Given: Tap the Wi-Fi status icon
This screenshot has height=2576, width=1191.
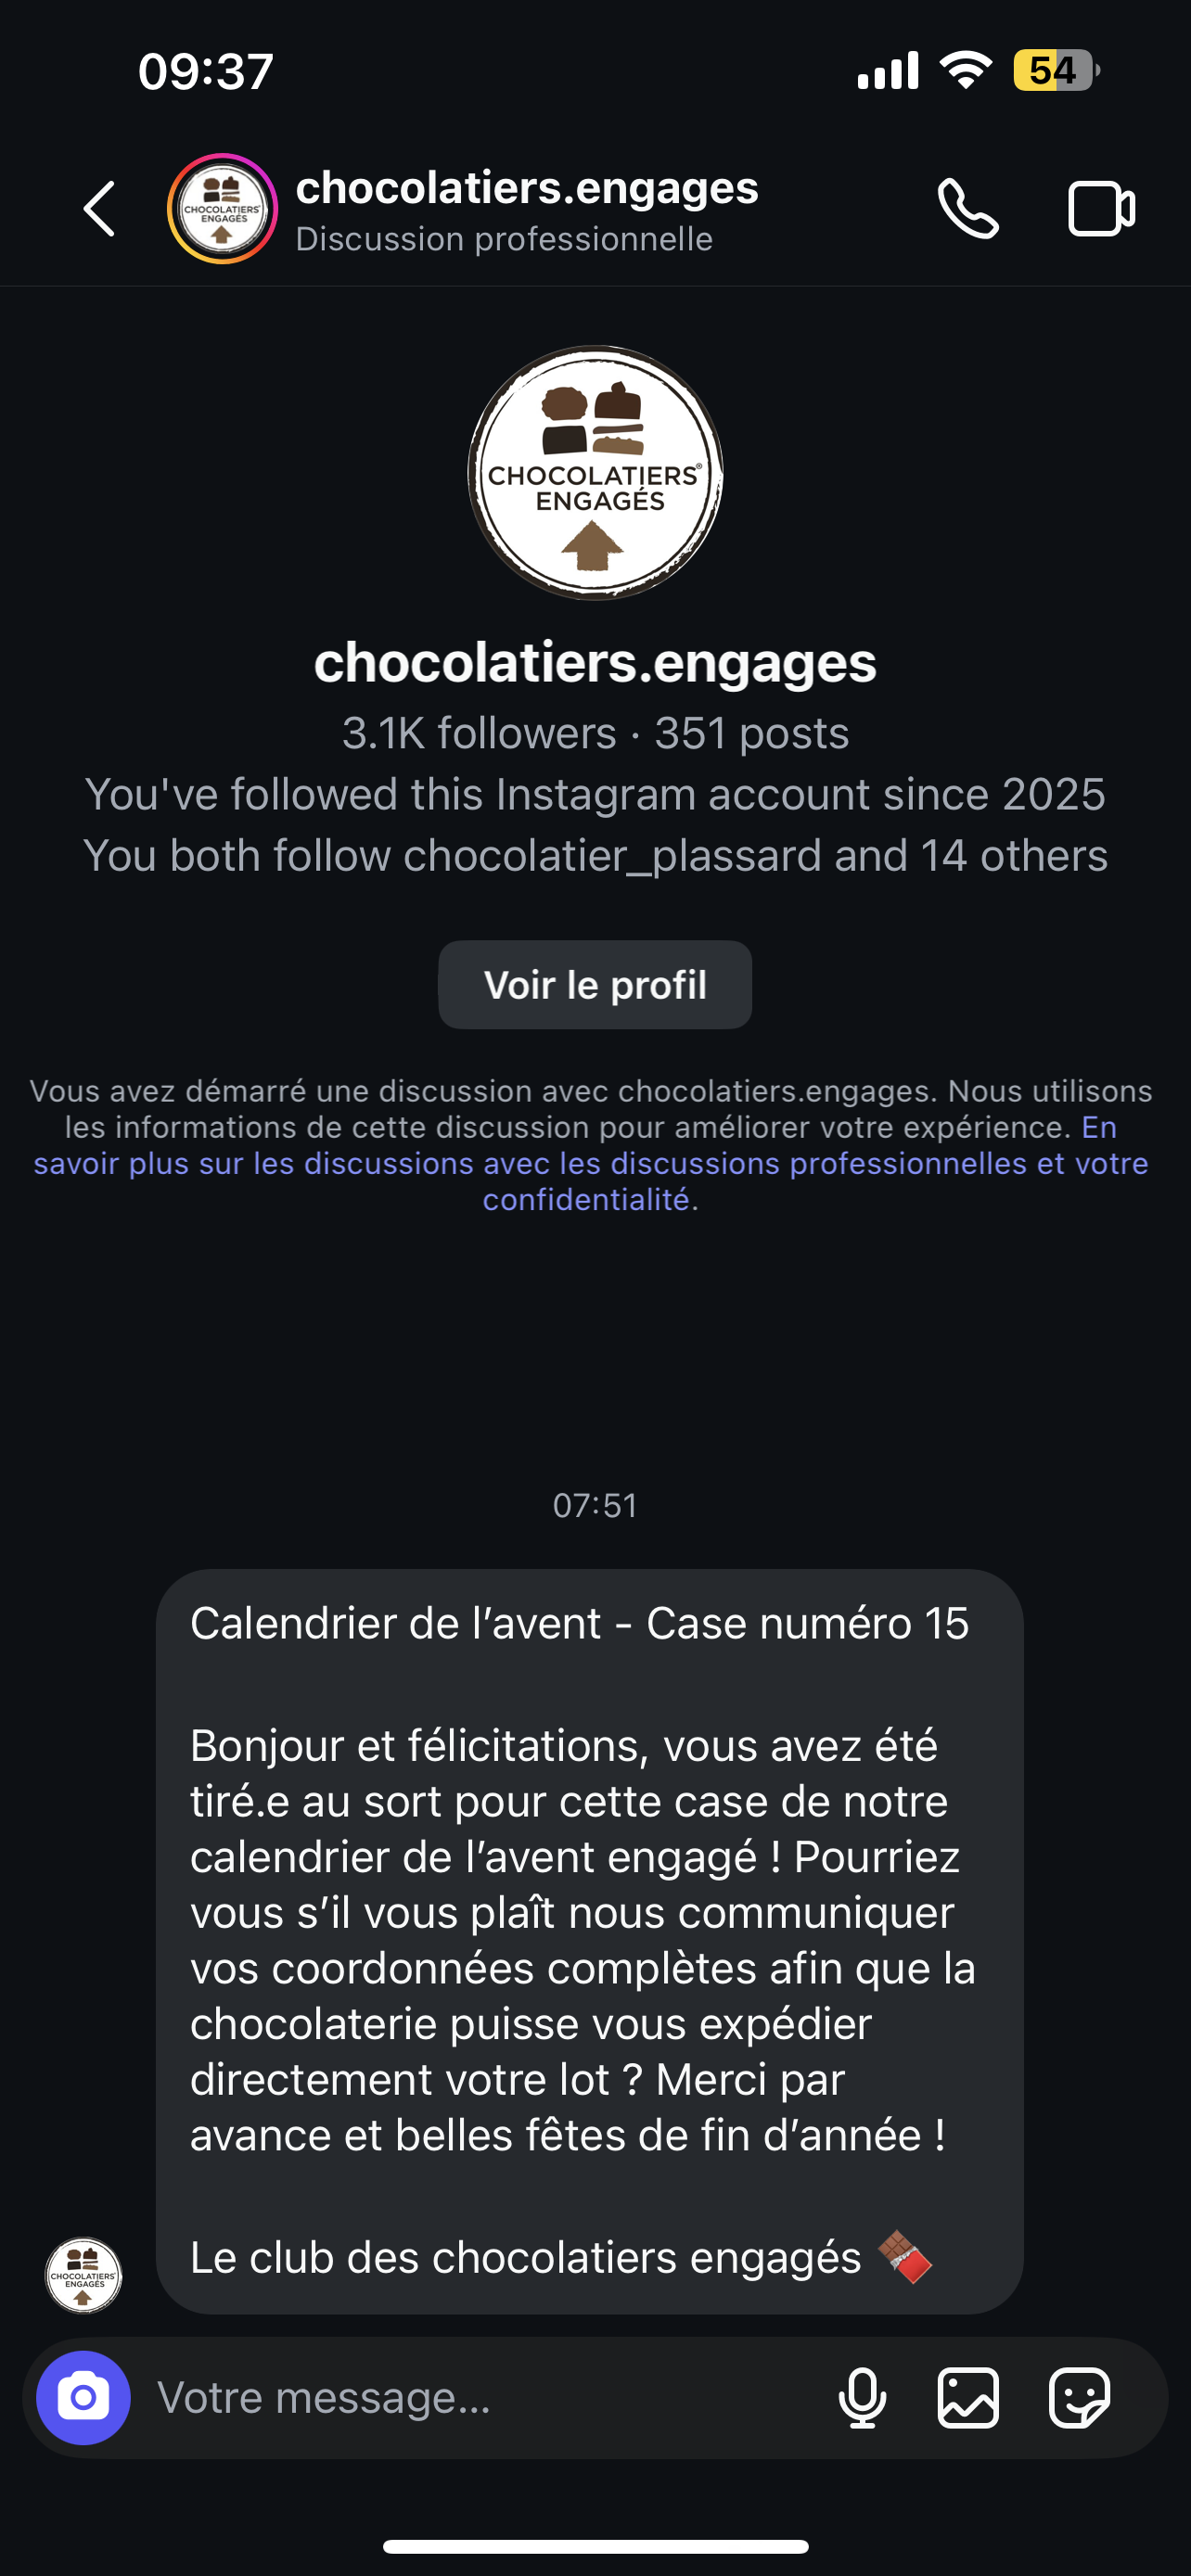Looking at the screenshot, I should tap(965, 71).
